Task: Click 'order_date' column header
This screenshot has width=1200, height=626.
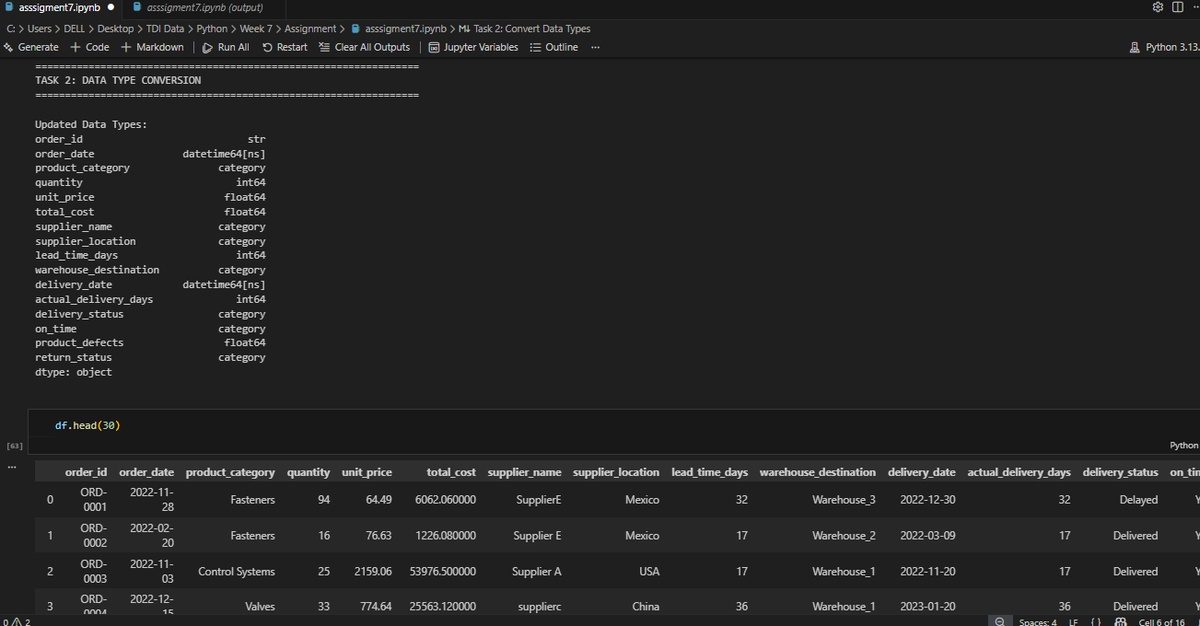Action: 147,472
